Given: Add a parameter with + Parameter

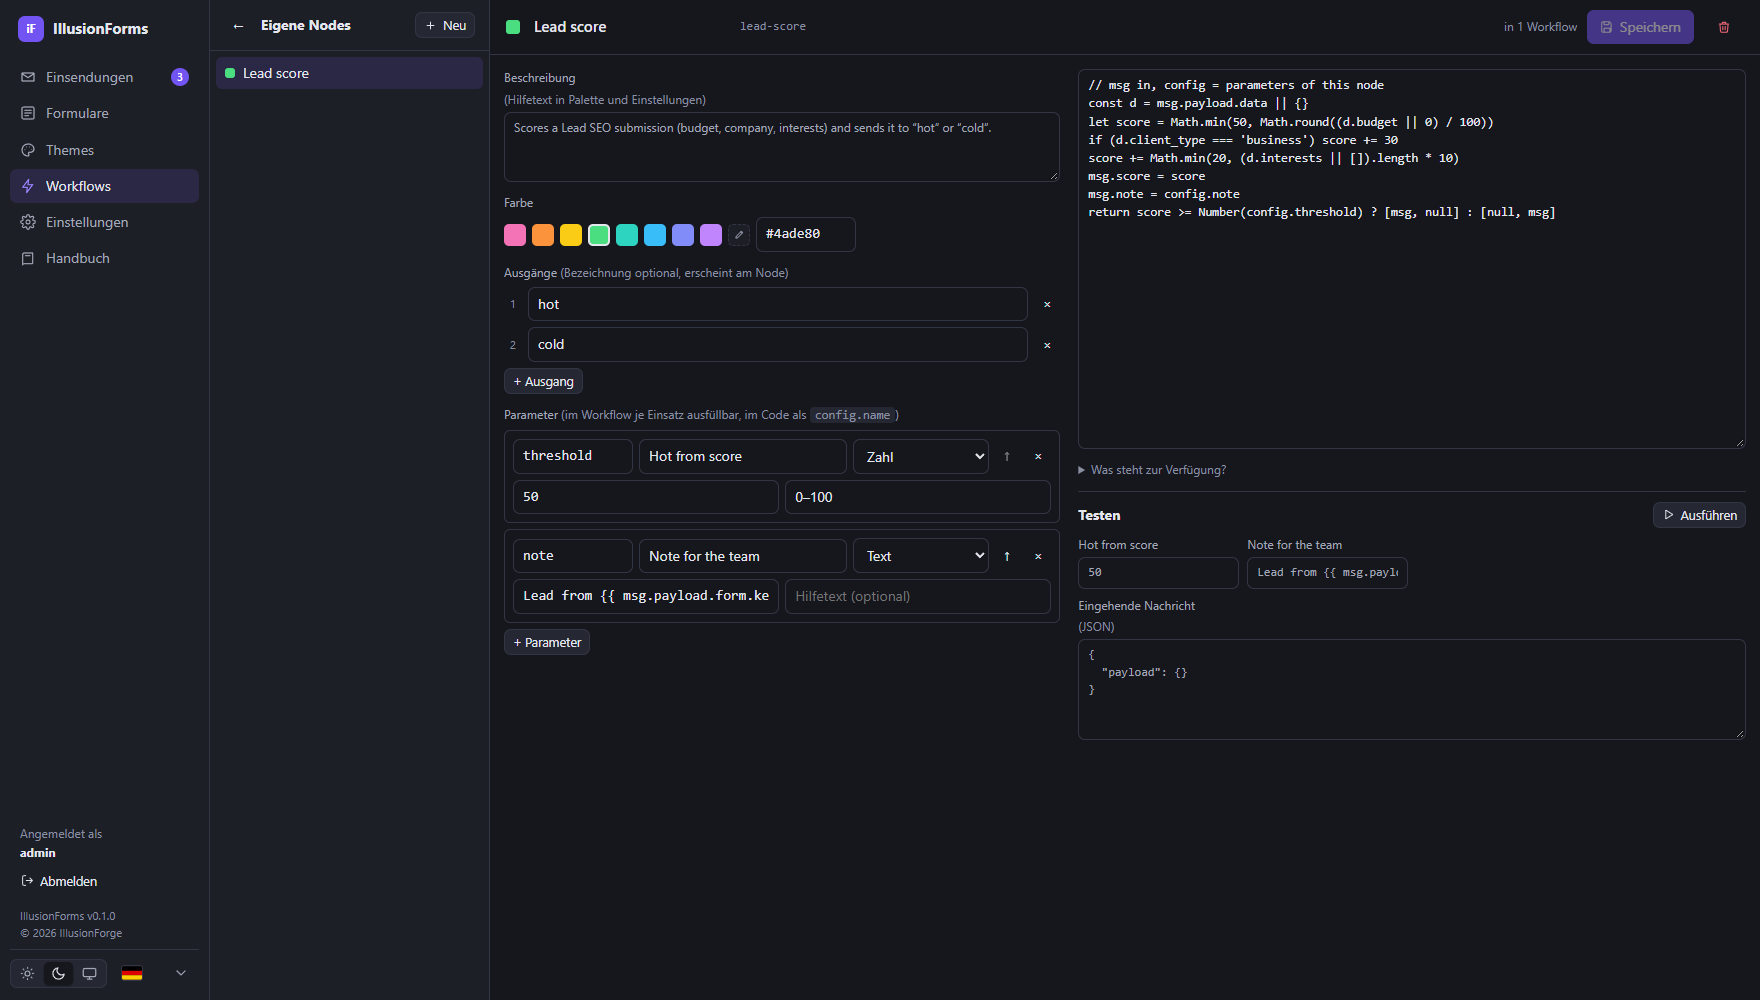Looking at the screenshot, I should click(x=547, y=642).
